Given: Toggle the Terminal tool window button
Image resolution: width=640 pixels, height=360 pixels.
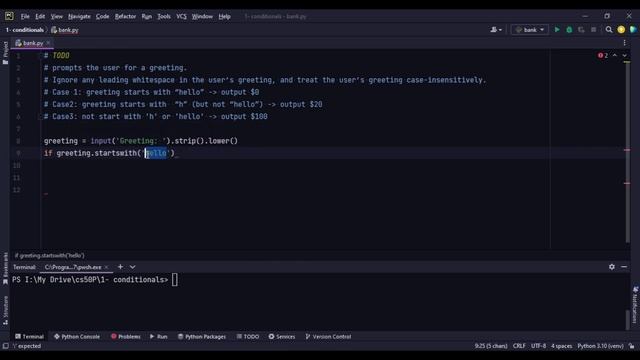Looking at the screenshot, I should point(29,337).
